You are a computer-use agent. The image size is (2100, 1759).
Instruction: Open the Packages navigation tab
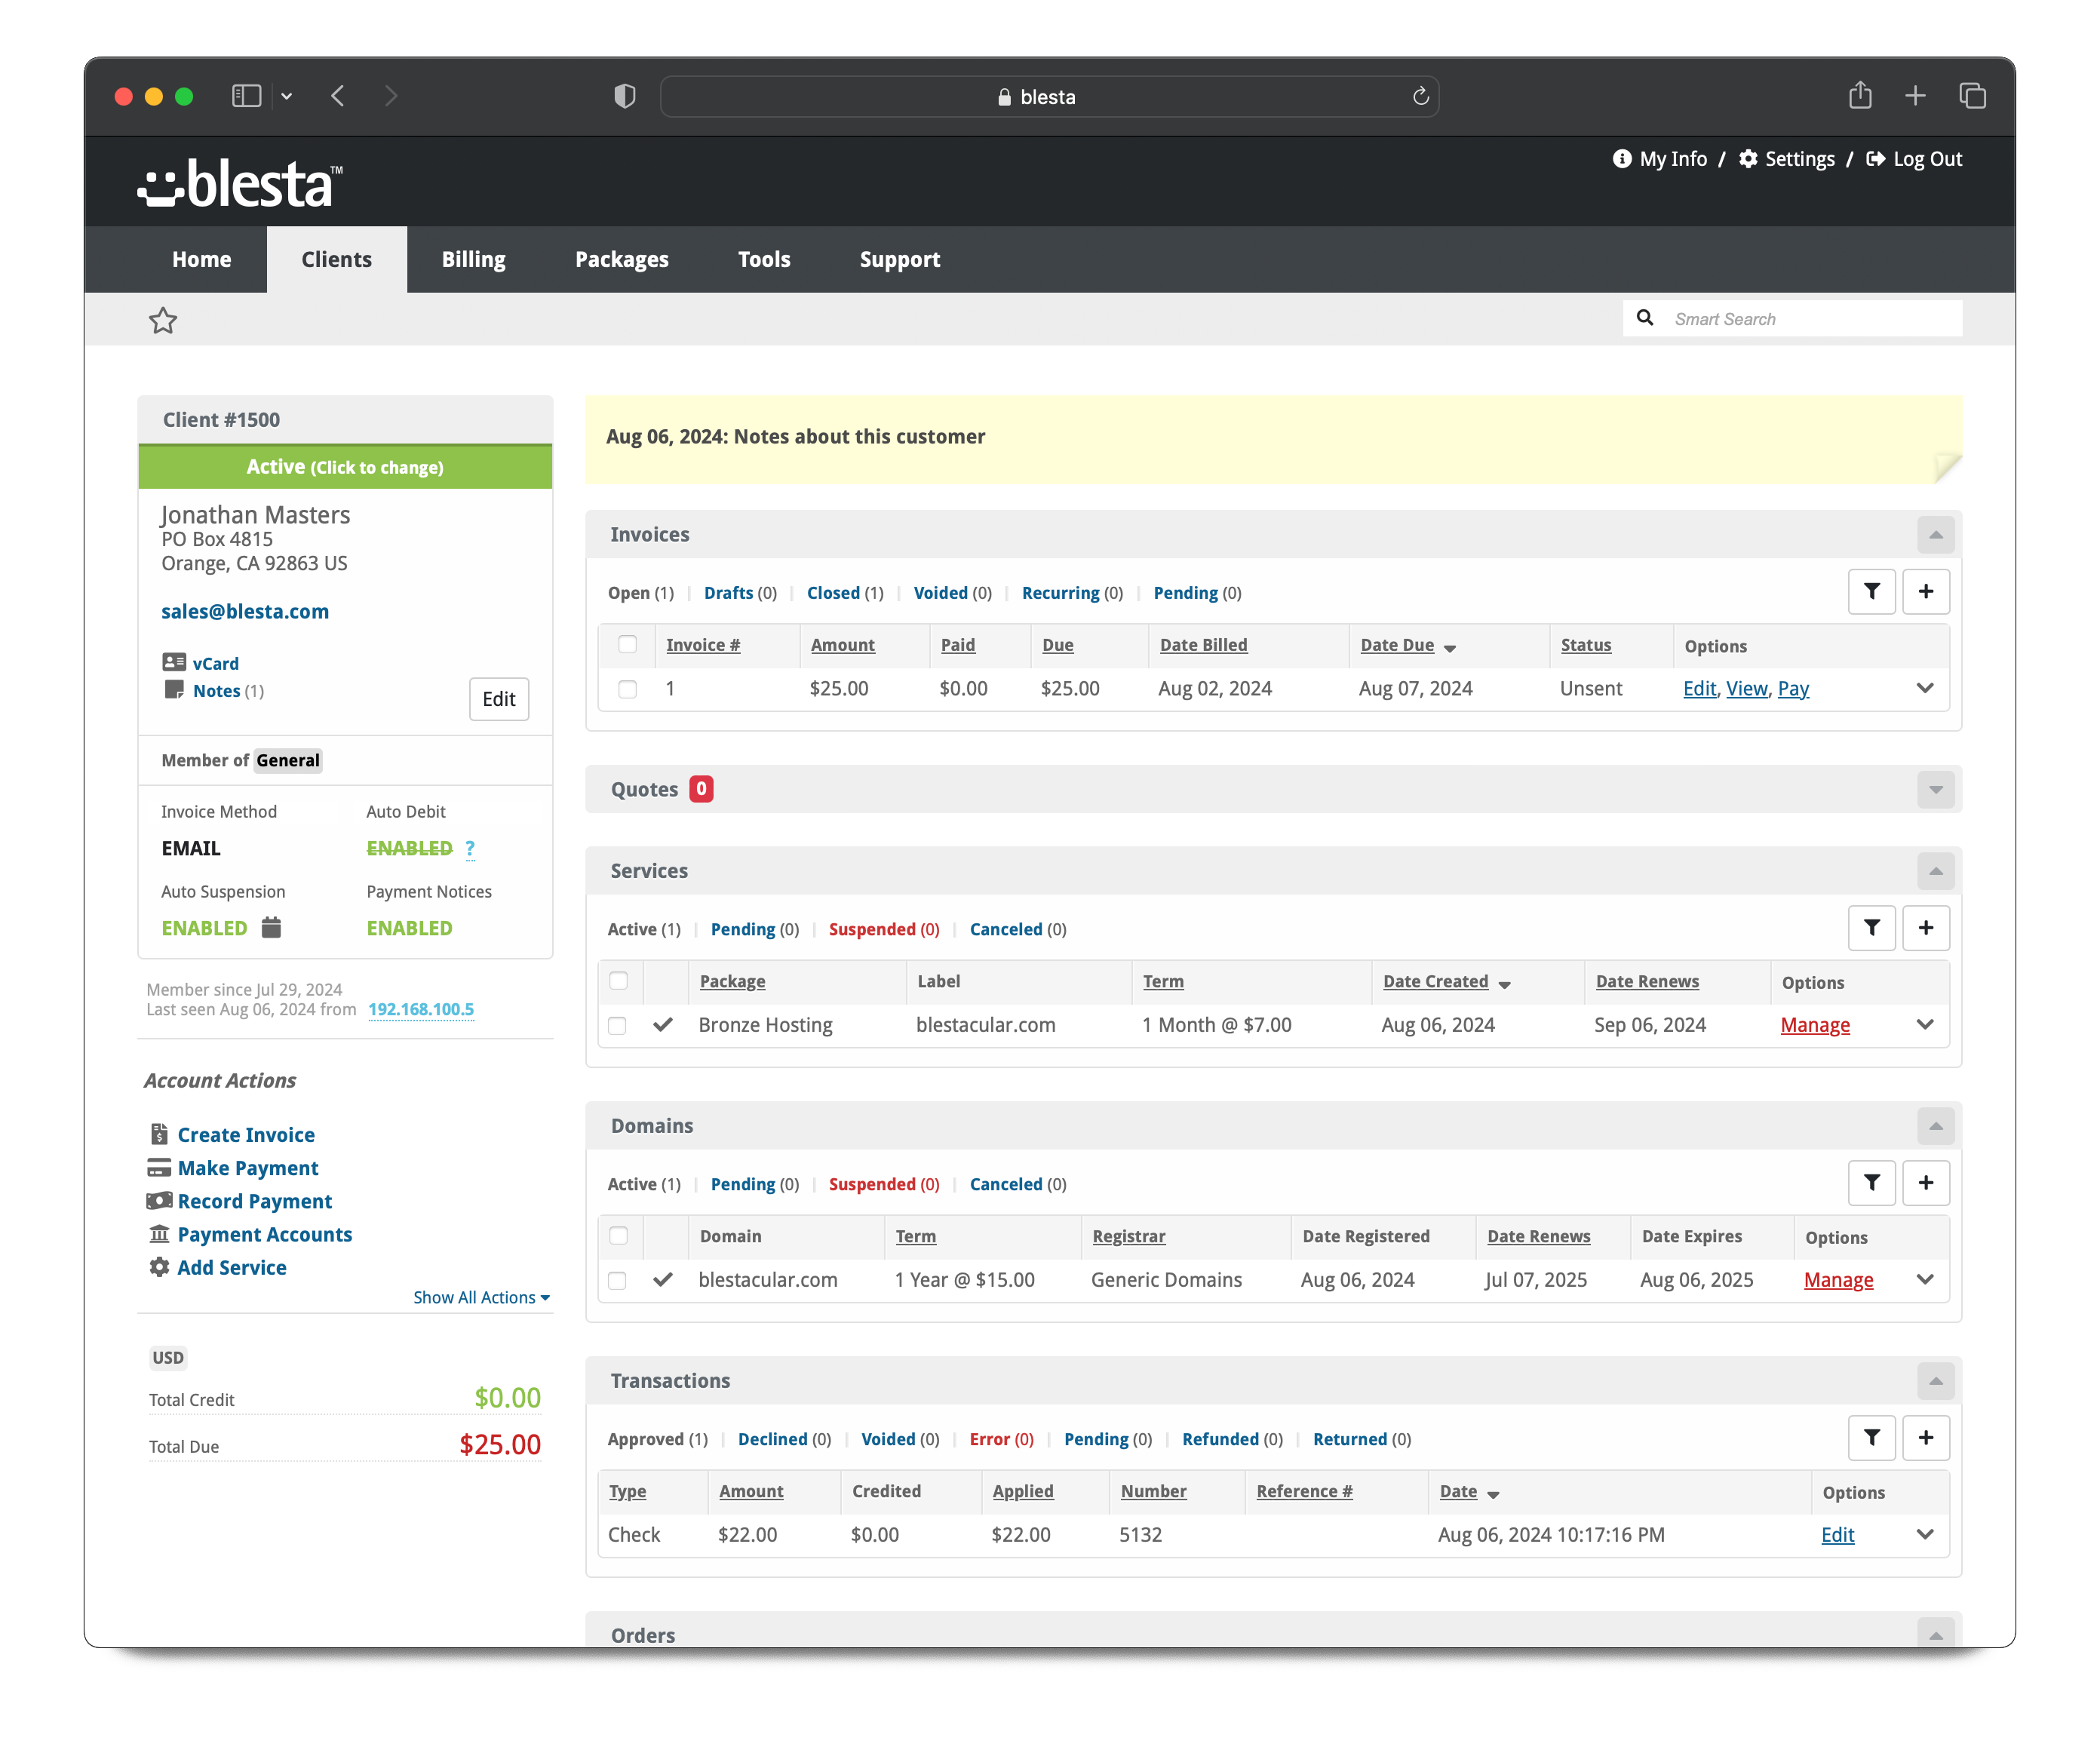coord(621,259)
